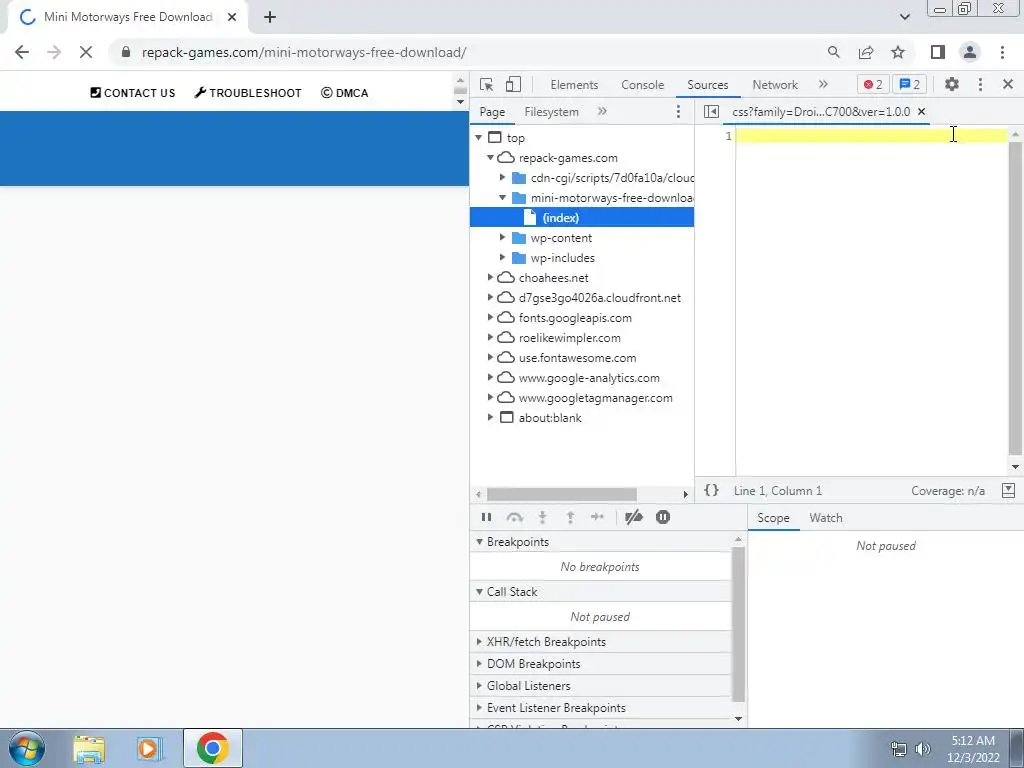Expand Event Listener Breakpoints section

click(600, 708)
